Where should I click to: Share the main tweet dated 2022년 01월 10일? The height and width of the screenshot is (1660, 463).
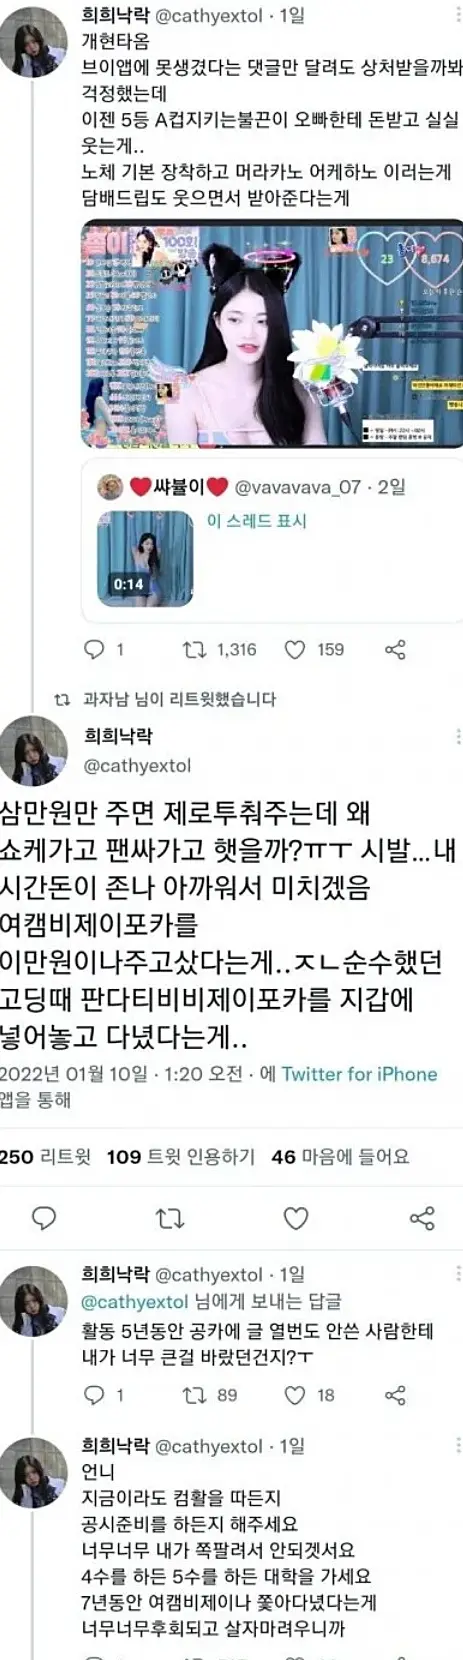coord(422,1218)
